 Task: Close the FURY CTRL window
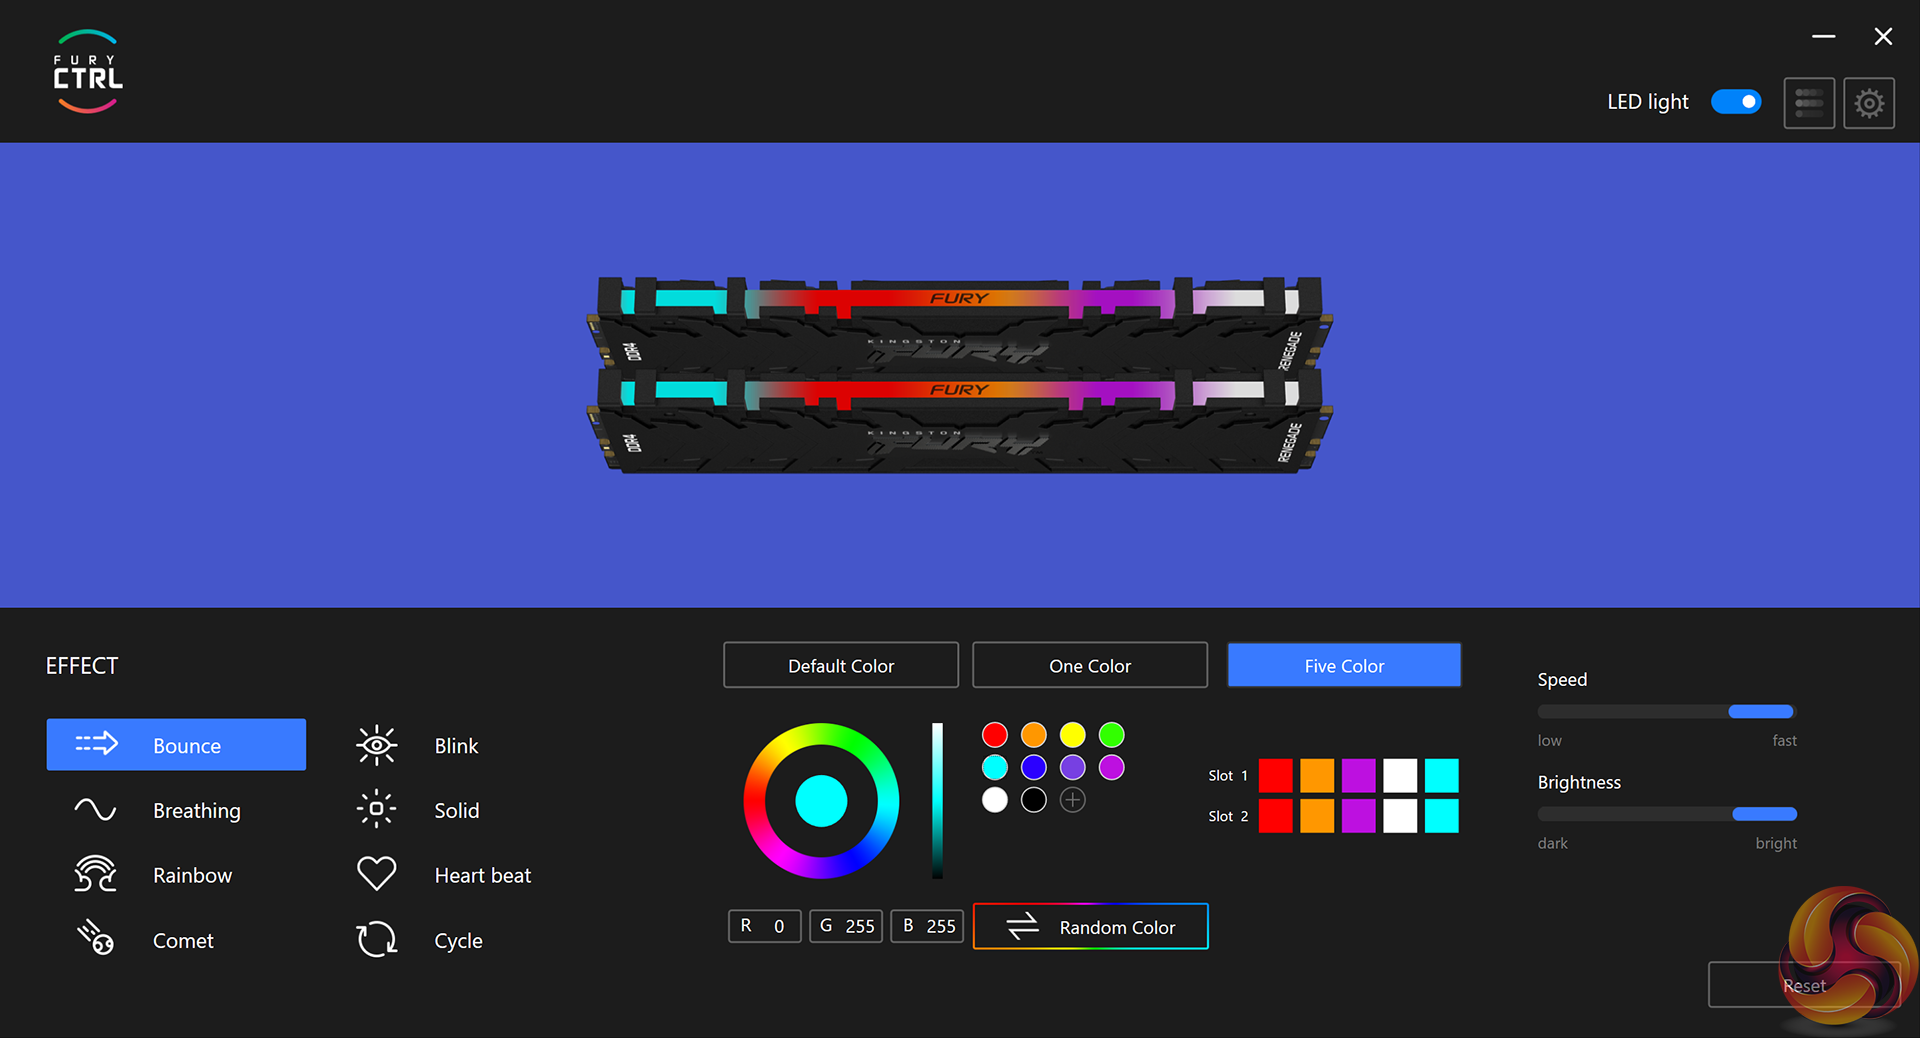1883,36
